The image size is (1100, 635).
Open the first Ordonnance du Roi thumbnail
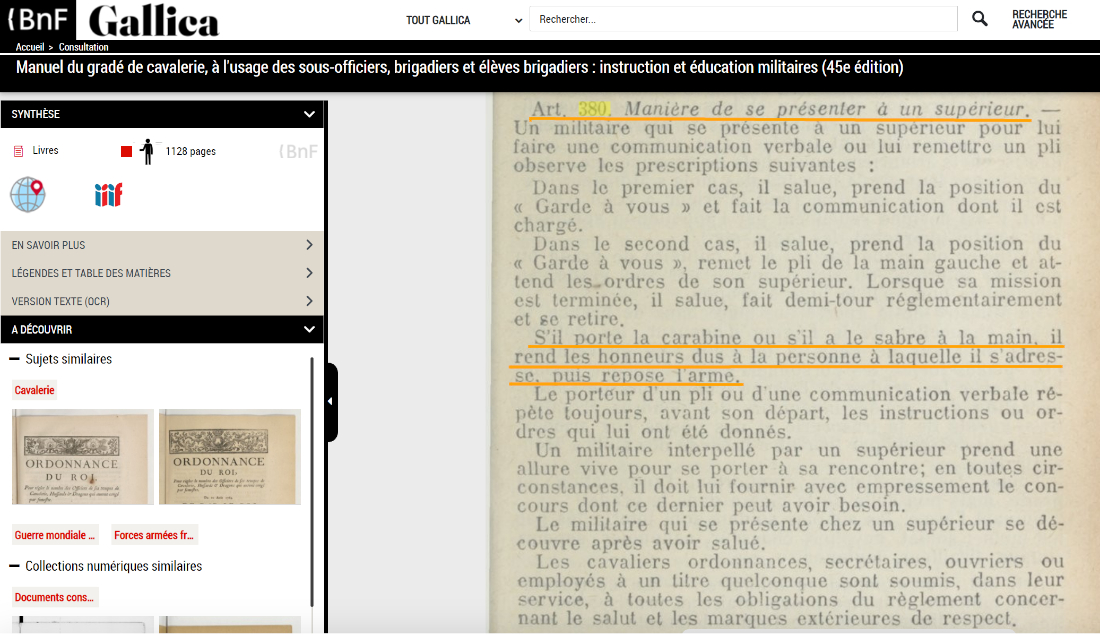pos(83,456)
